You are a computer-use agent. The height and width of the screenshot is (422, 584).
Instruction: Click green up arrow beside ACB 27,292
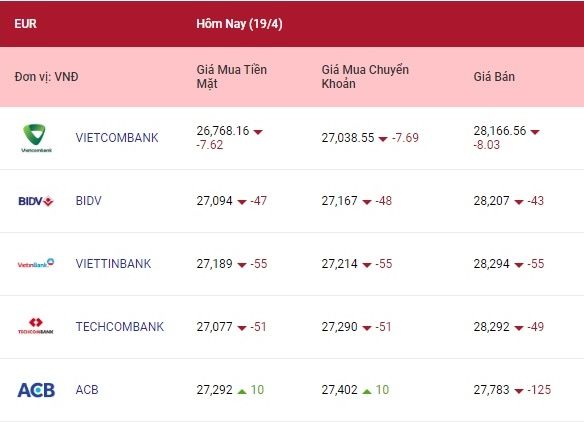(x=242, y=391)
